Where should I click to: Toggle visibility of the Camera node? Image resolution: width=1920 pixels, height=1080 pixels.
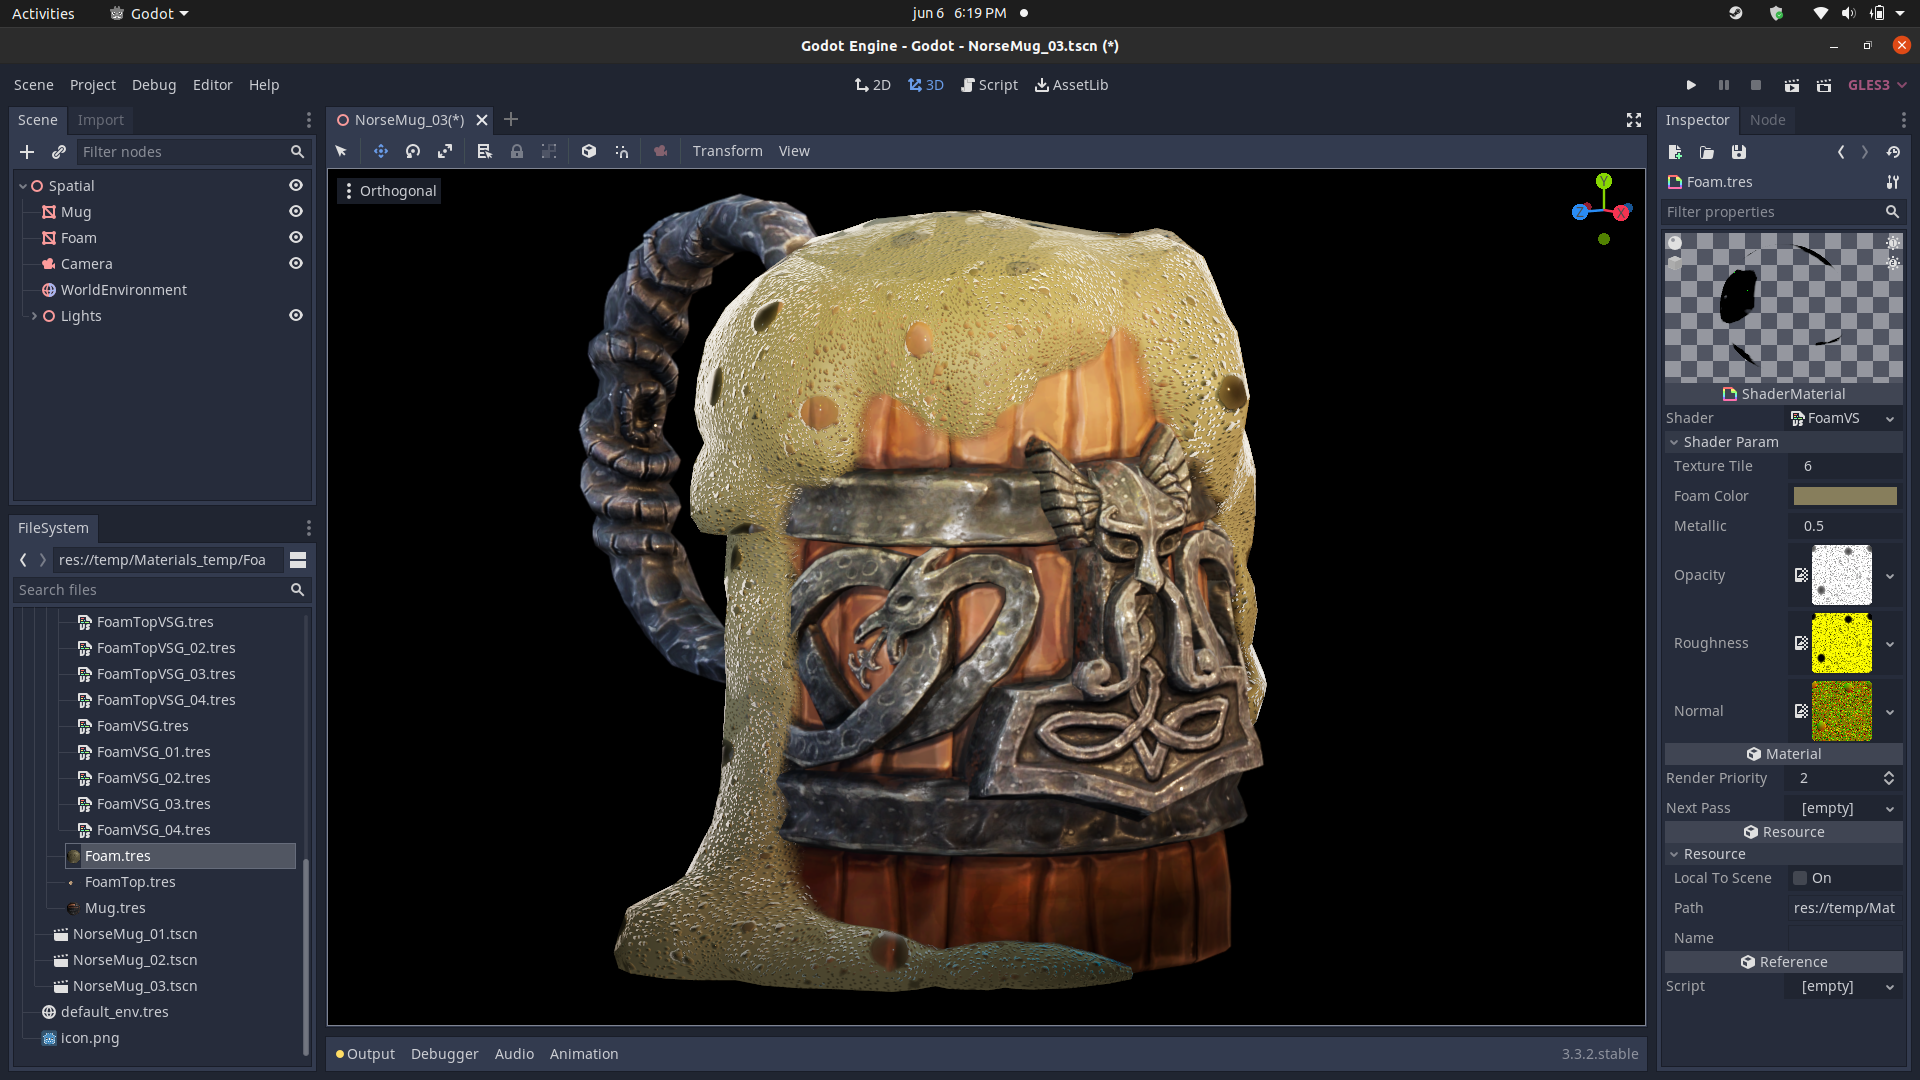pos(296,263)
